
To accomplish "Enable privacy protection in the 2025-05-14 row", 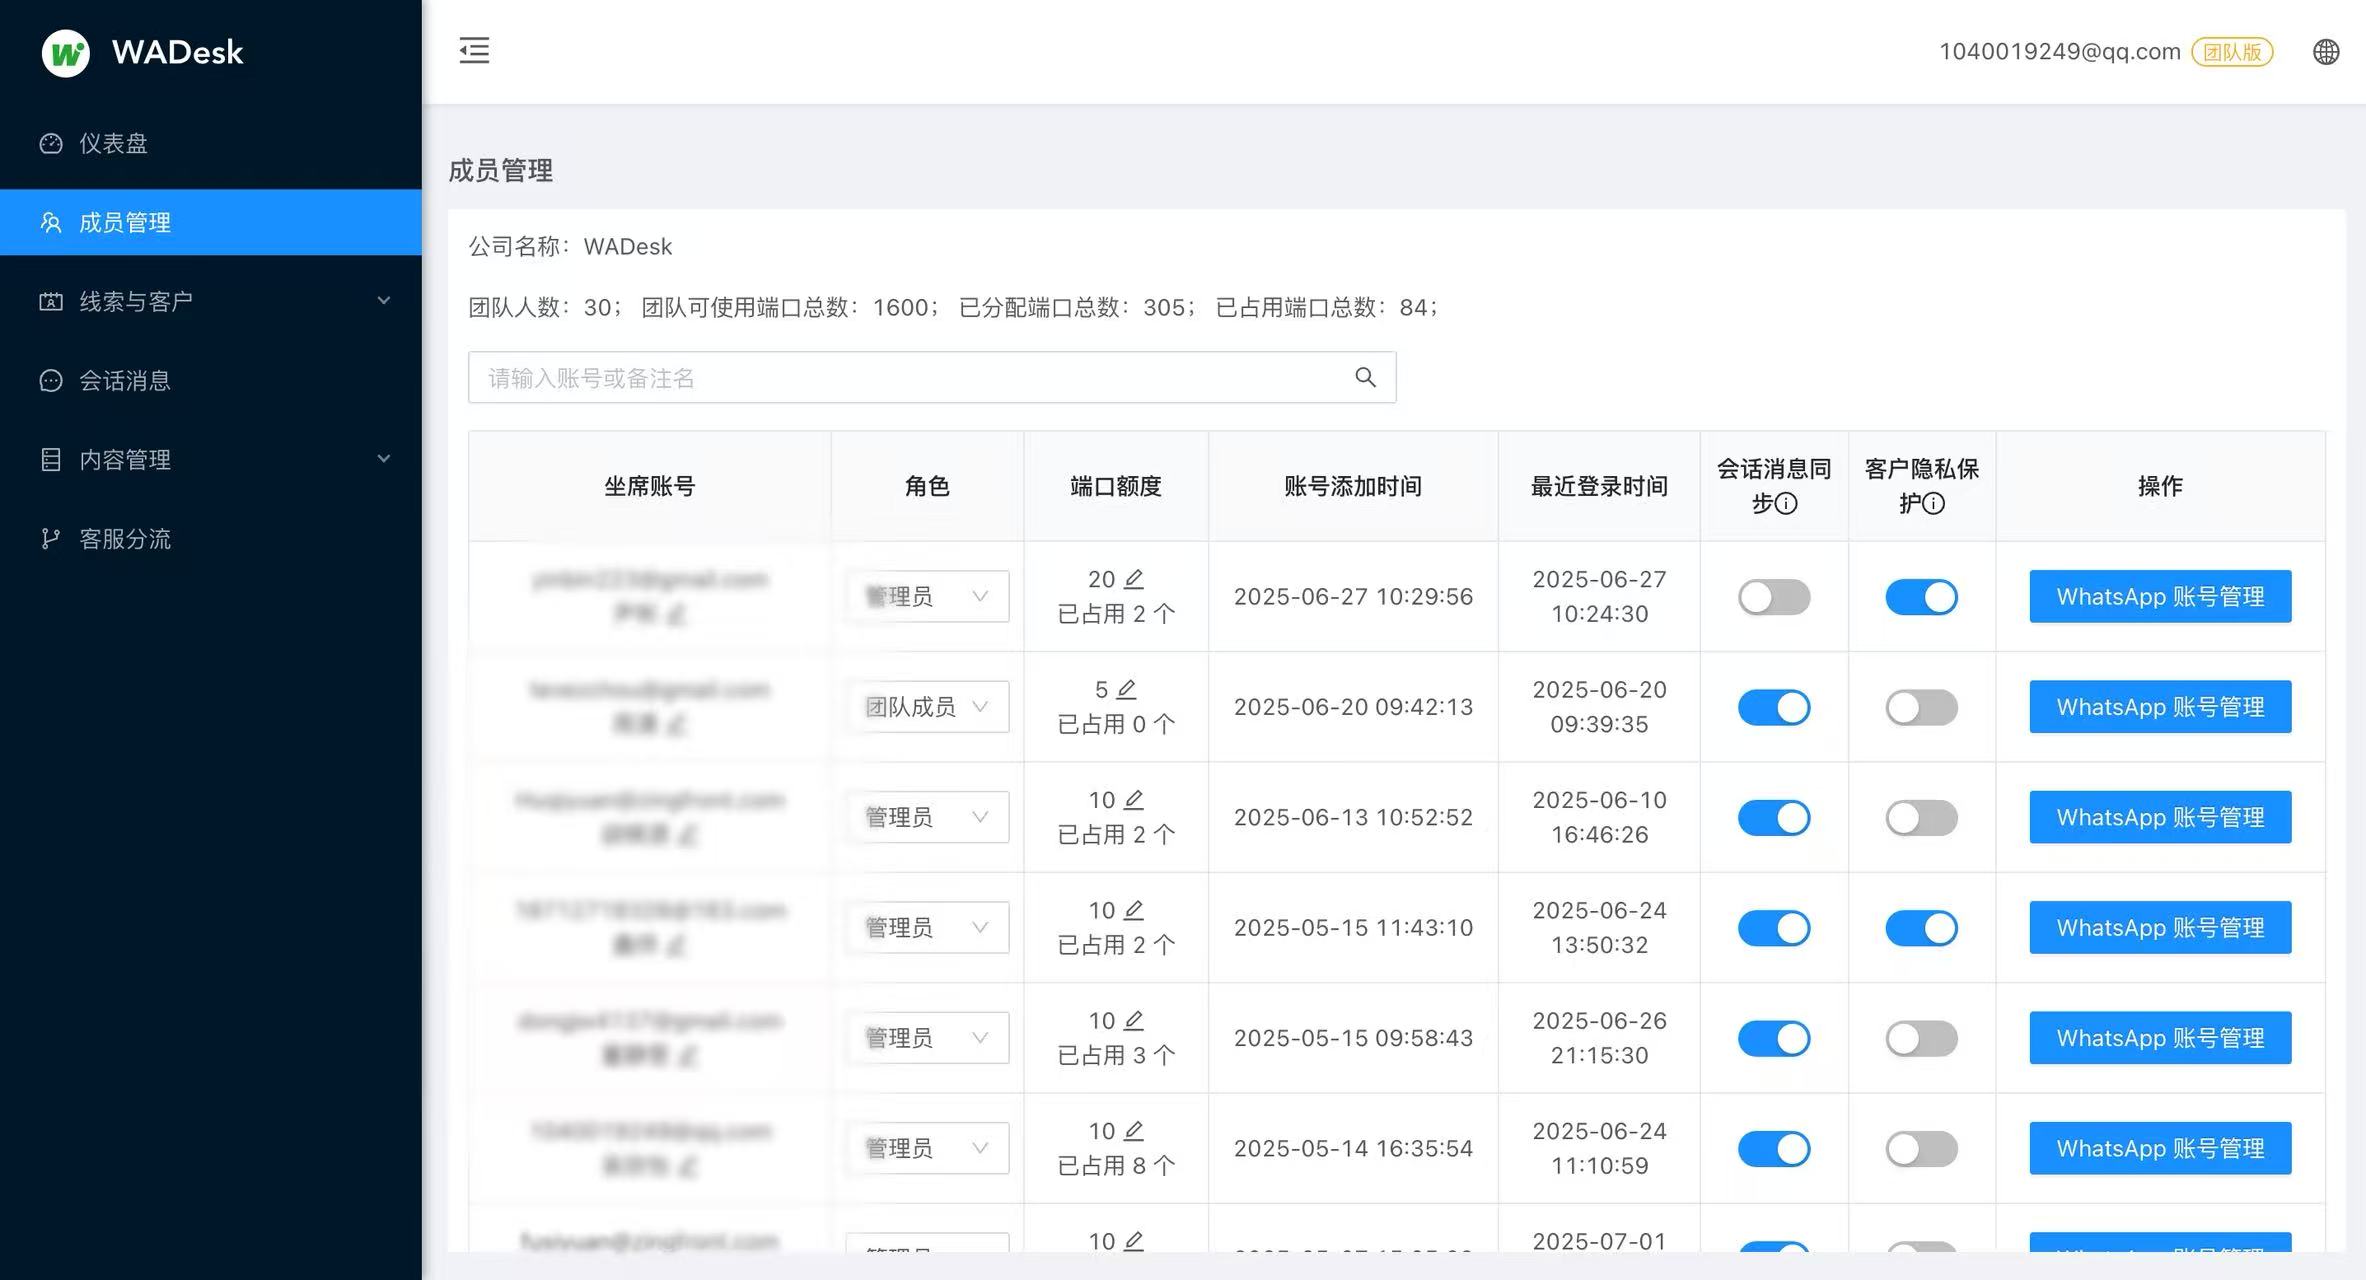I will click(x=1921, y=1149).
